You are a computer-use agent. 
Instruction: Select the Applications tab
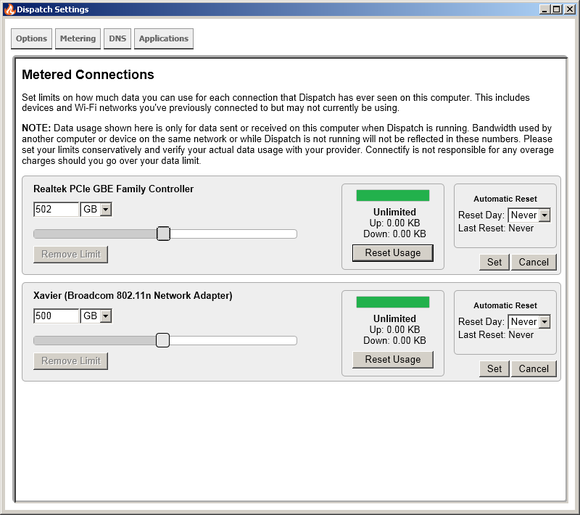click(x=163, y=38)
